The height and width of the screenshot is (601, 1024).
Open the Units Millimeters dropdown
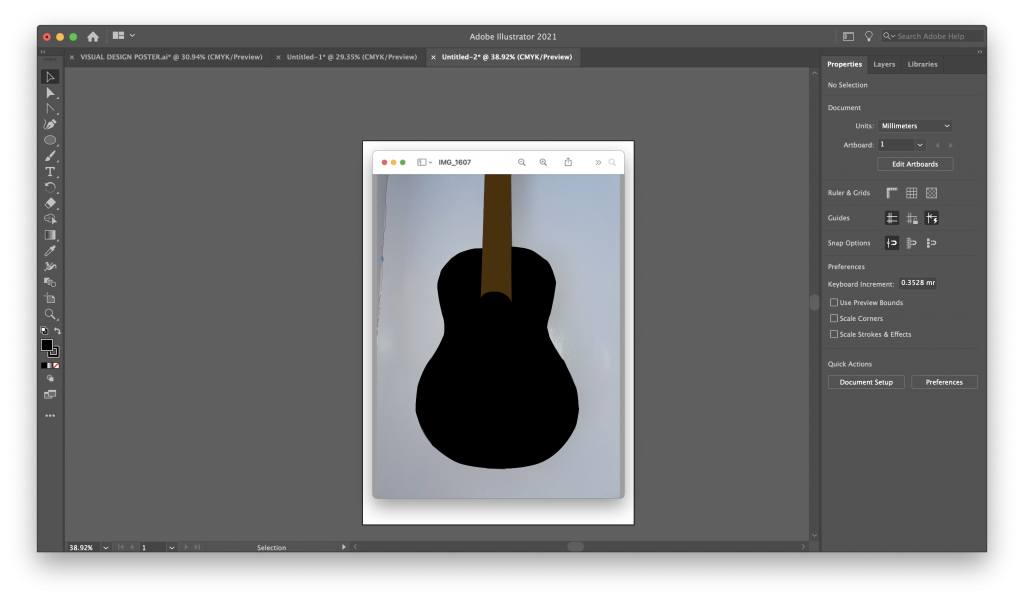click(915, 126)
